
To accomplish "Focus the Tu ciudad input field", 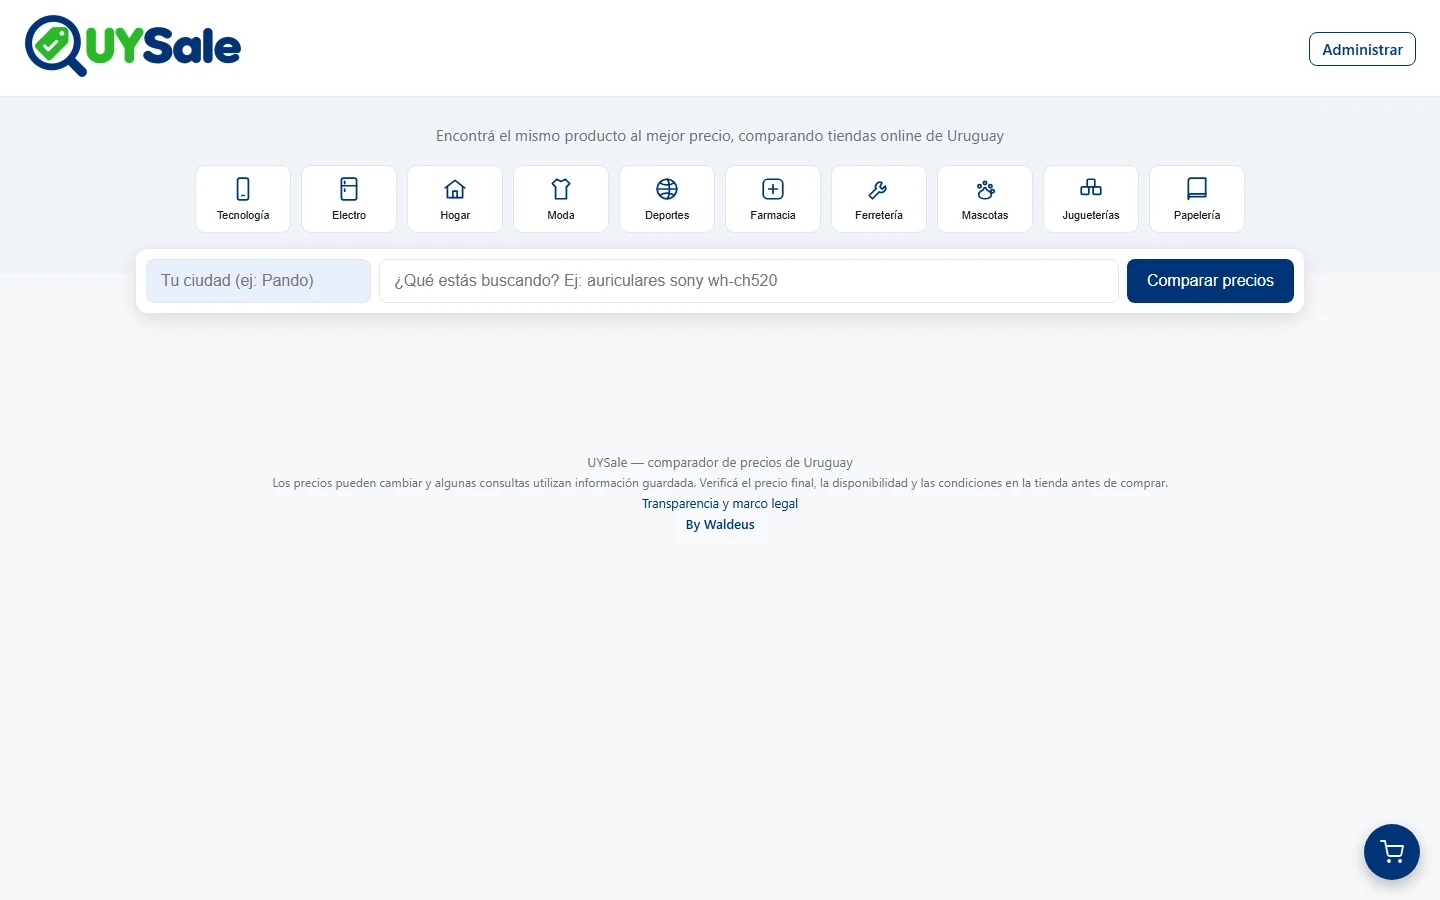I will 258,281.
